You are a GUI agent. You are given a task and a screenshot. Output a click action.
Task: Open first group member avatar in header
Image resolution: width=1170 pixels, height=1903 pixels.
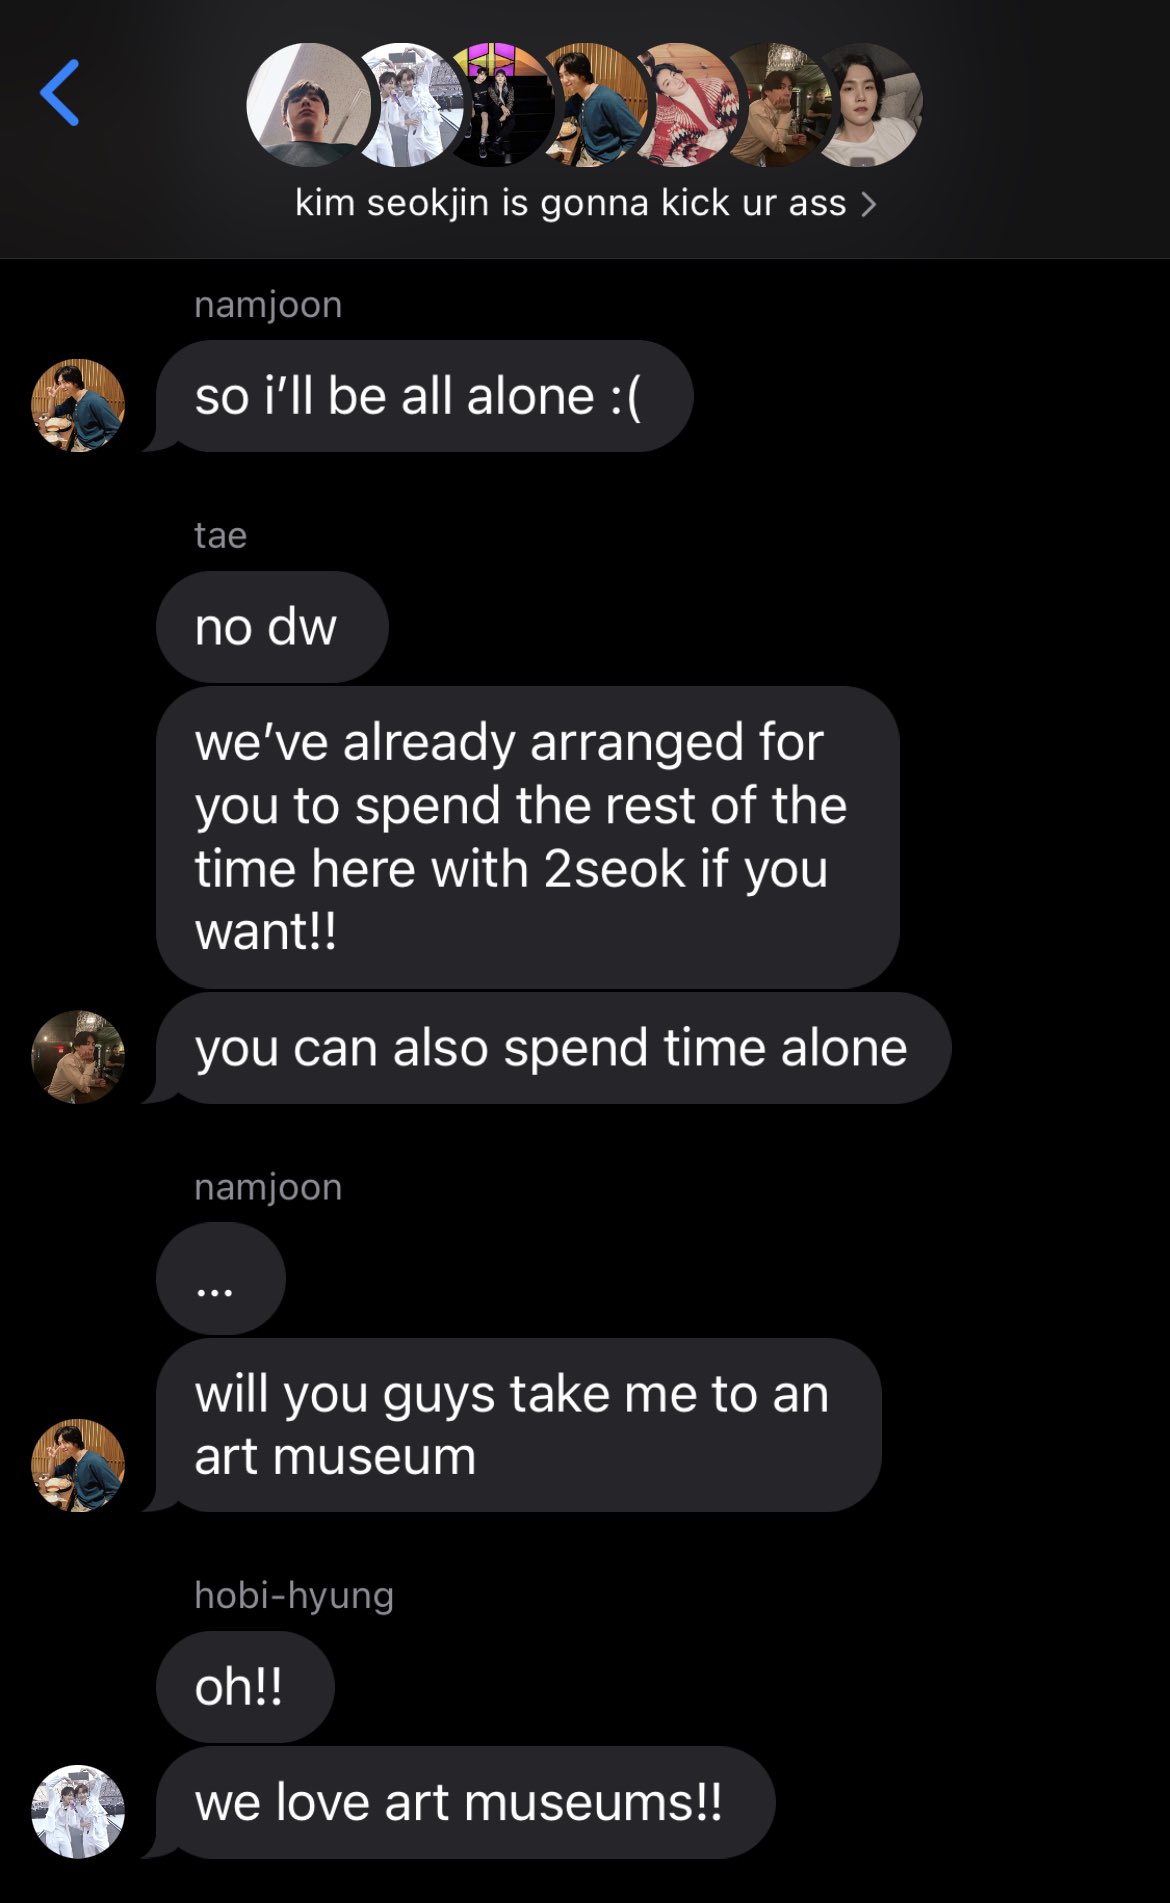tap(308, 105)
